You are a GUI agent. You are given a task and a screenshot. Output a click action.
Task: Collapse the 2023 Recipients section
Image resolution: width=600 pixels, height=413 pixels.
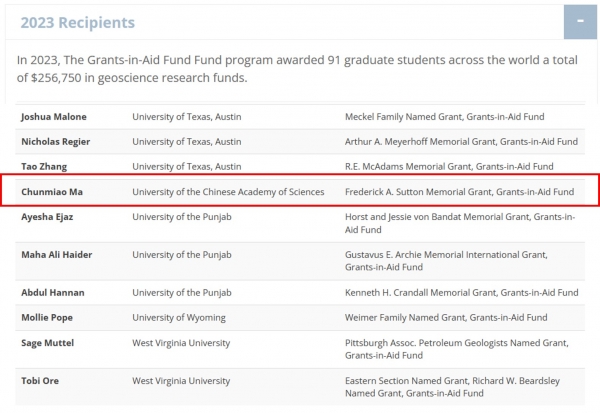pos(580,22)
